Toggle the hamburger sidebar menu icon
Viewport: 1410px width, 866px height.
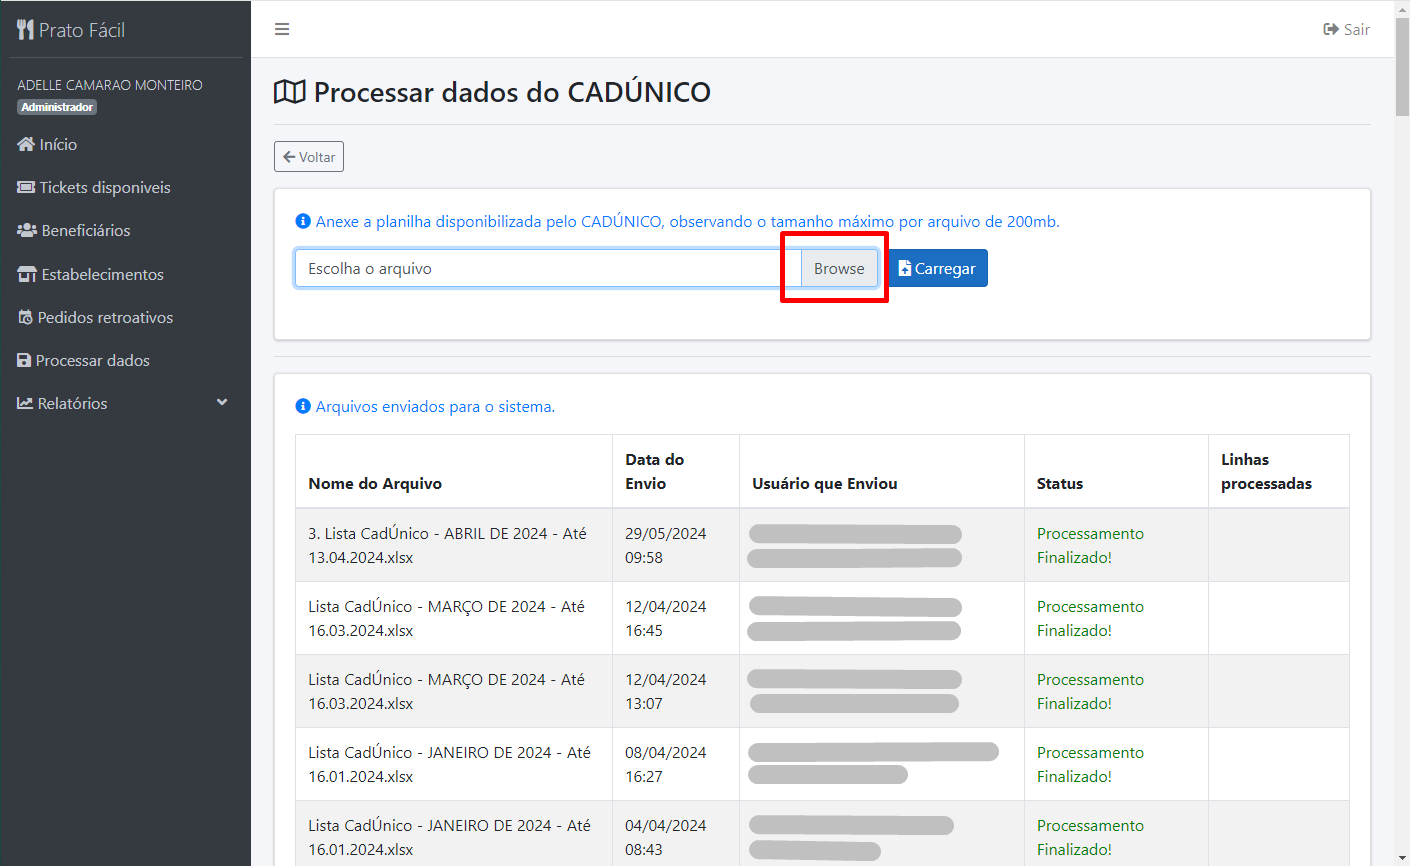[282, 30]
